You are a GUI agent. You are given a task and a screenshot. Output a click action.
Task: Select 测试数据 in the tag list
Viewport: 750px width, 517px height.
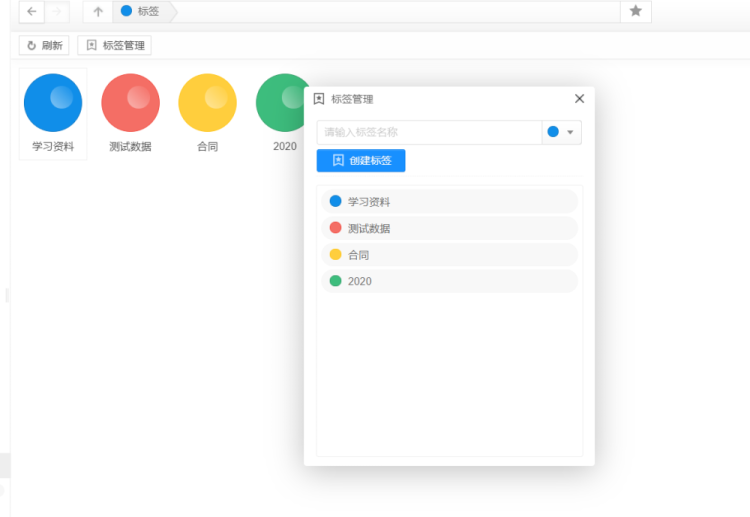449,228
